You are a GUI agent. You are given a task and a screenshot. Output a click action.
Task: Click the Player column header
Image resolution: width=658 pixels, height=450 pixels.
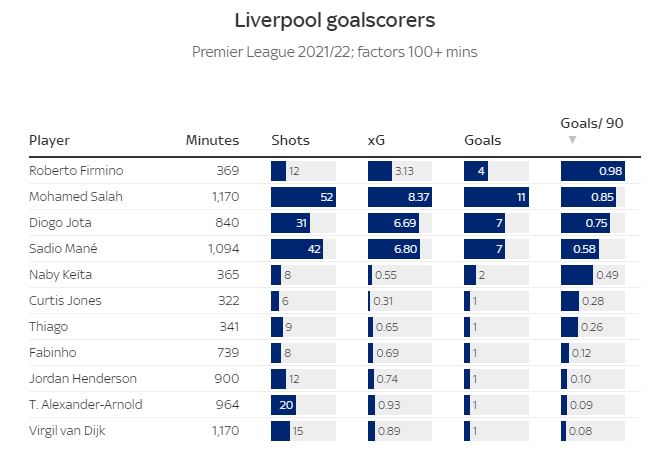[x=49, y=141]
